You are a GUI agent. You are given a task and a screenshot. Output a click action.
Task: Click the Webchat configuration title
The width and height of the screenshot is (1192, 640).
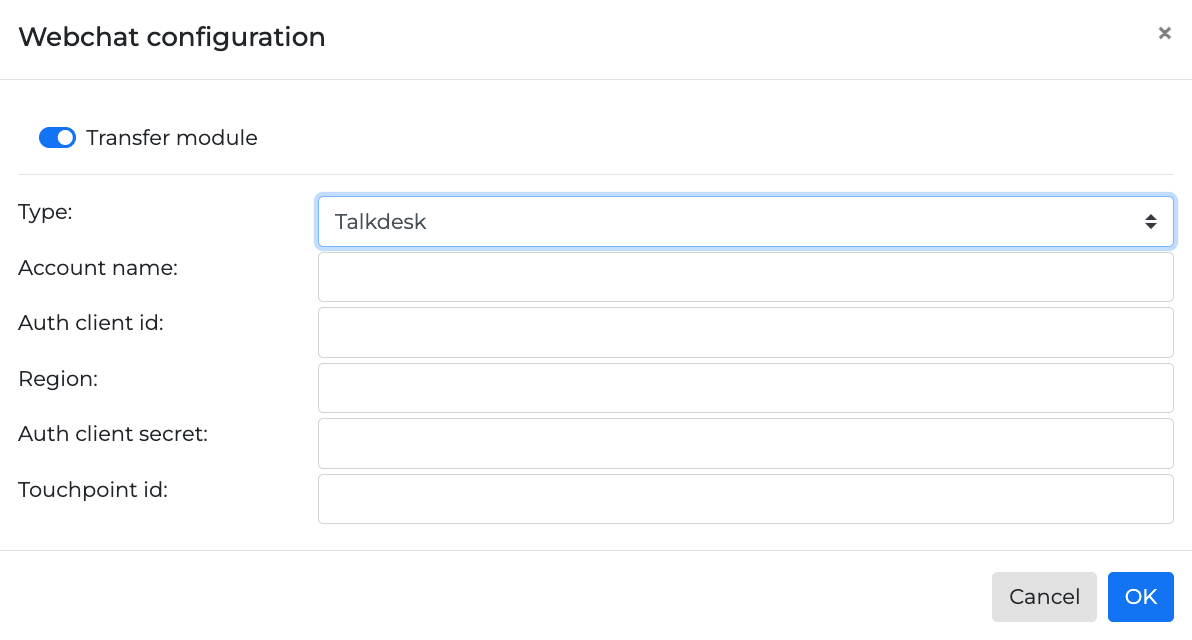coord(171,37)
